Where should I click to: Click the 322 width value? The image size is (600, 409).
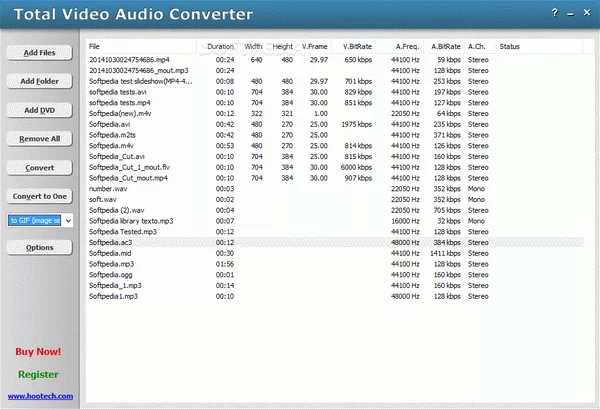point(256,114)
